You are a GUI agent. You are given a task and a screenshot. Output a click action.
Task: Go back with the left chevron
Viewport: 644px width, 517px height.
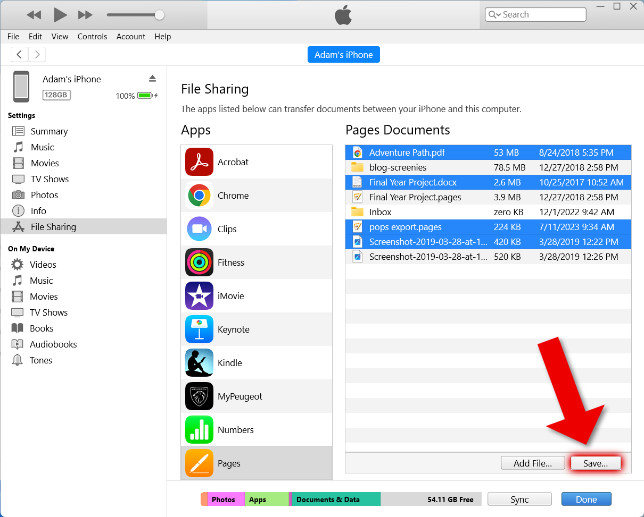19,54
